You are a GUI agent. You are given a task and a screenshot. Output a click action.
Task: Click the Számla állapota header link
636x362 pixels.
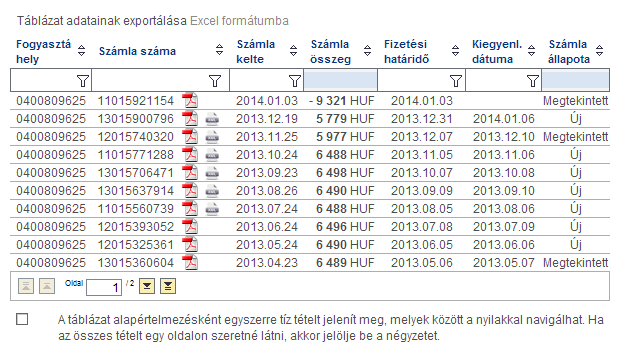click(x=569, y=52)
